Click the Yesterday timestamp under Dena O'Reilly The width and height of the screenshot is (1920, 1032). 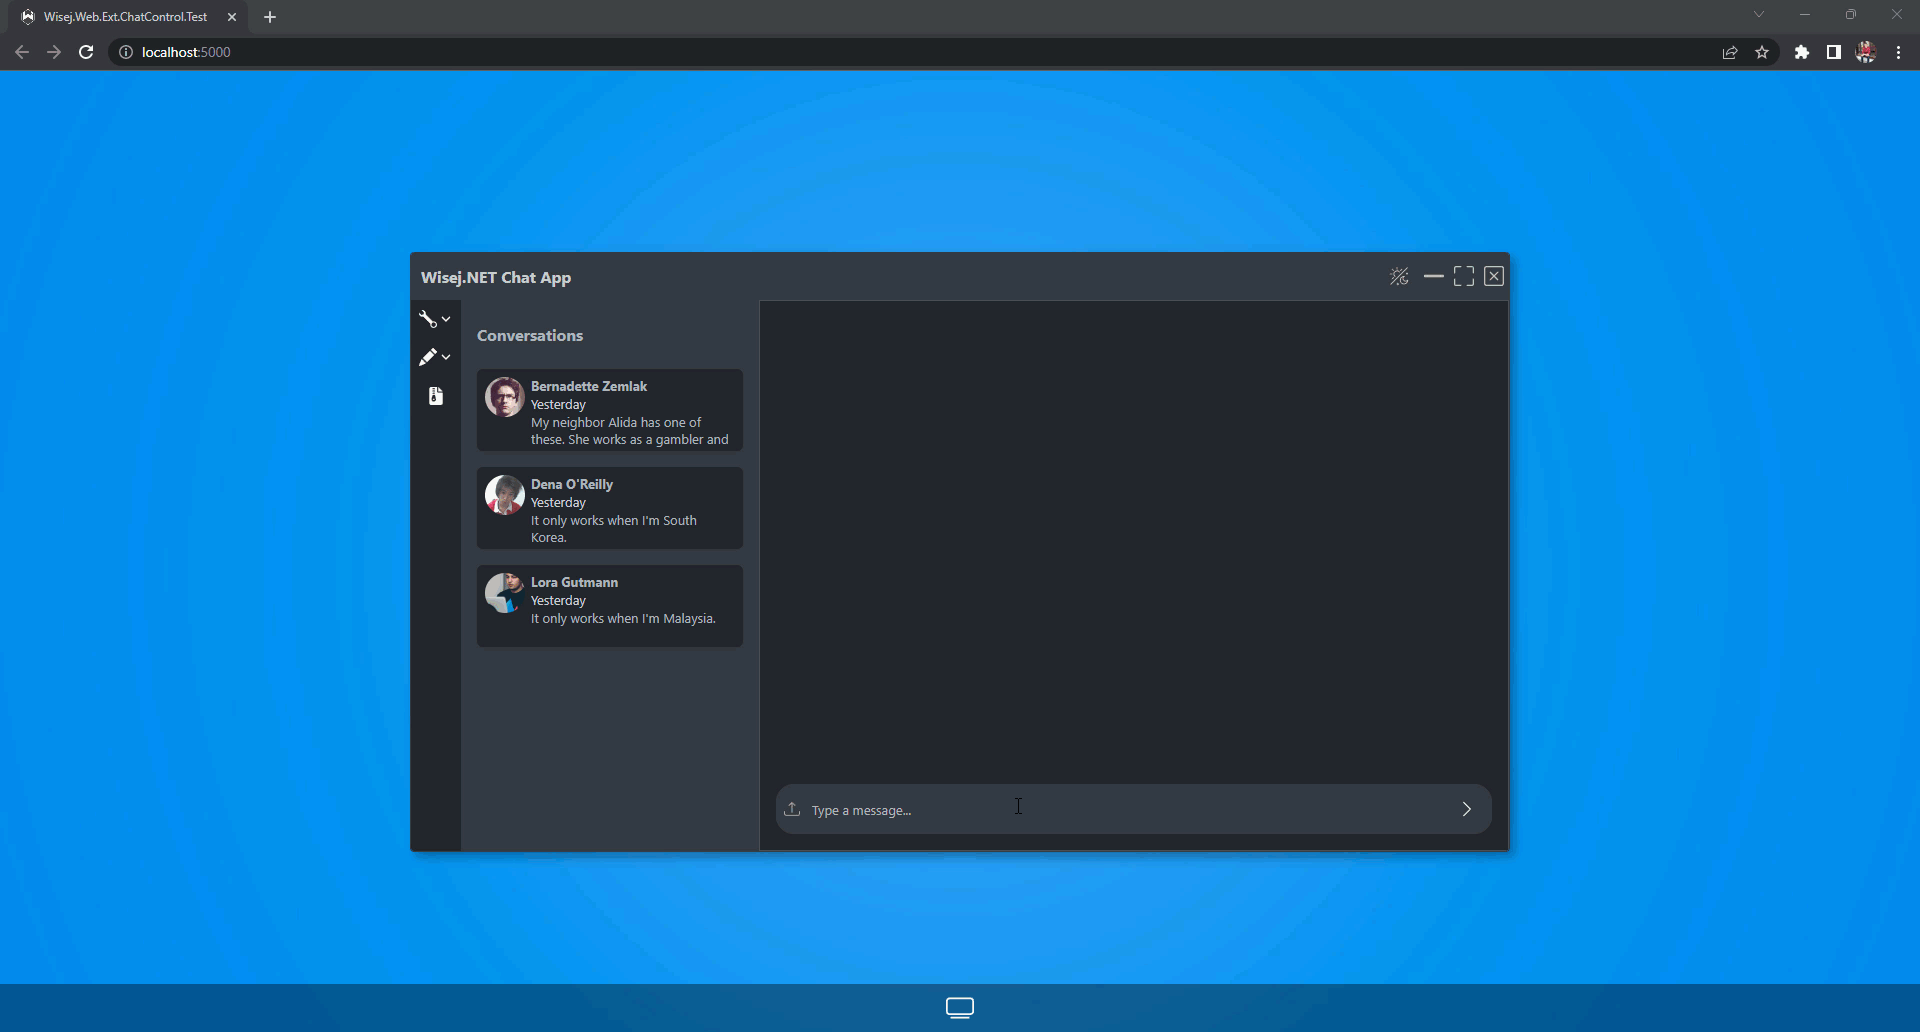[x=558, y=503]
